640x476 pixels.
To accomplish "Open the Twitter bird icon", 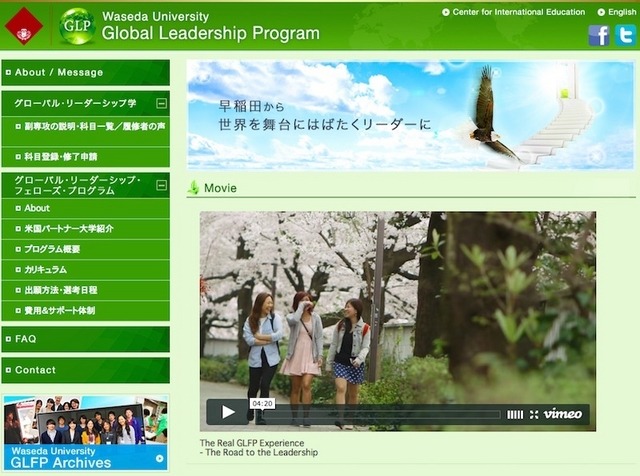I will (x=625, y=35).
